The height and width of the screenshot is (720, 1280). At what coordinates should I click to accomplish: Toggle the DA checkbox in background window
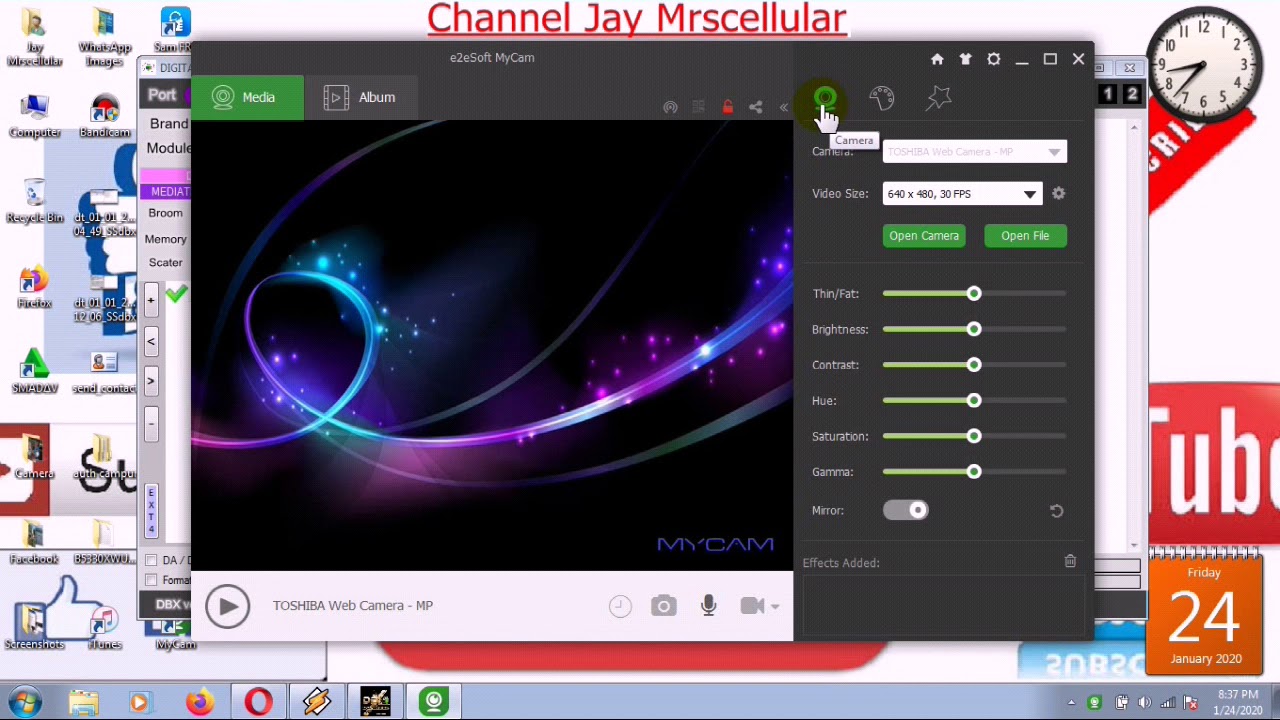click(x=151, y=560)
